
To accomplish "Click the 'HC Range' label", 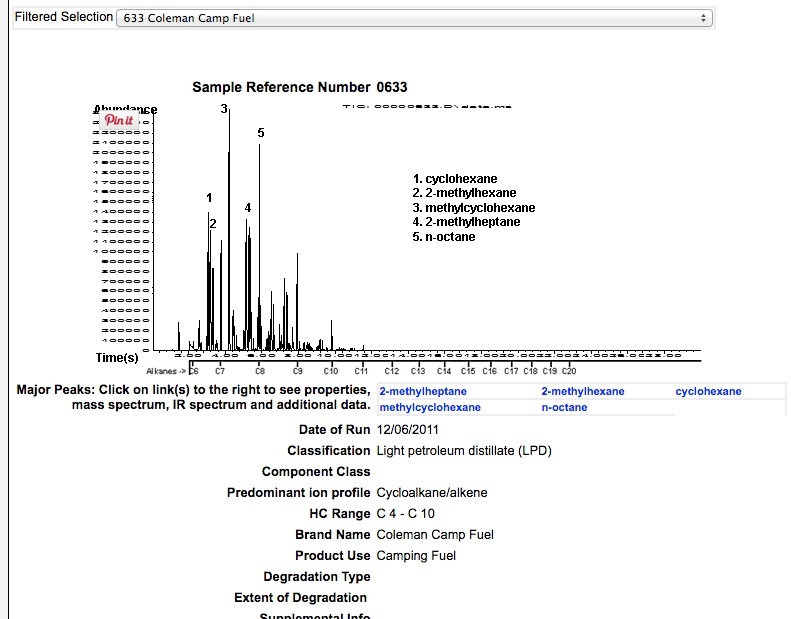I will (x=340, y=514).
